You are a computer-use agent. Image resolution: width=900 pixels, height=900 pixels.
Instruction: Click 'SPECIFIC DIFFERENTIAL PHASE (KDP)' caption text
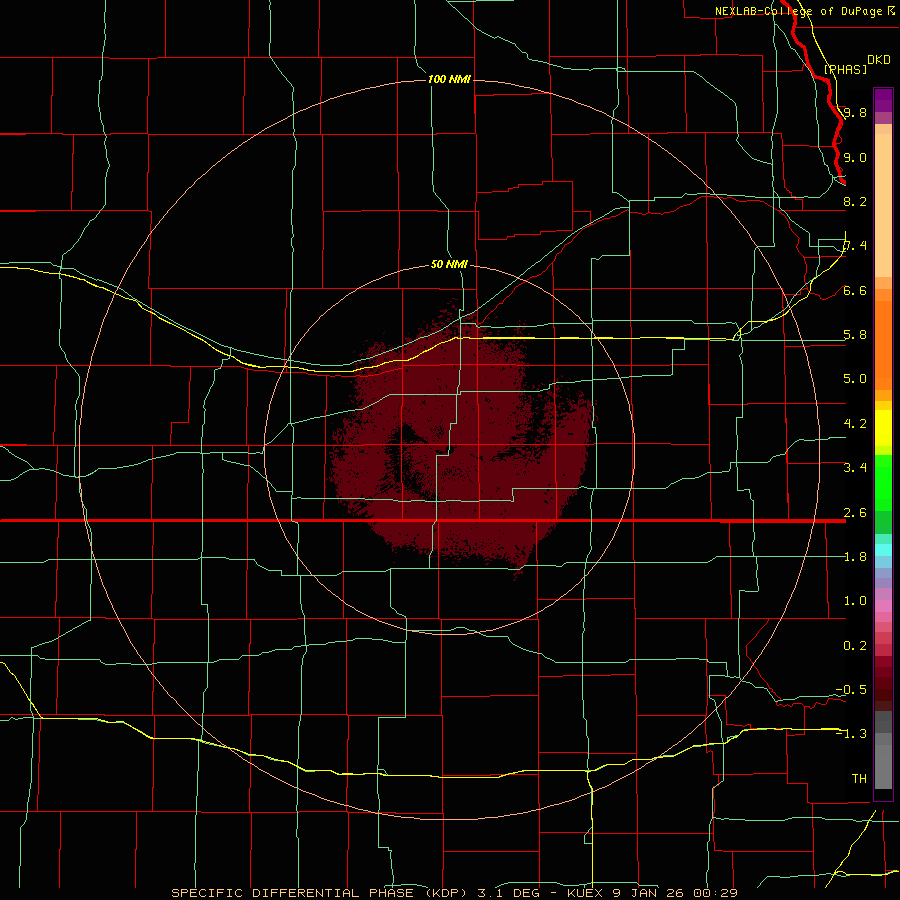click(321, 893)
